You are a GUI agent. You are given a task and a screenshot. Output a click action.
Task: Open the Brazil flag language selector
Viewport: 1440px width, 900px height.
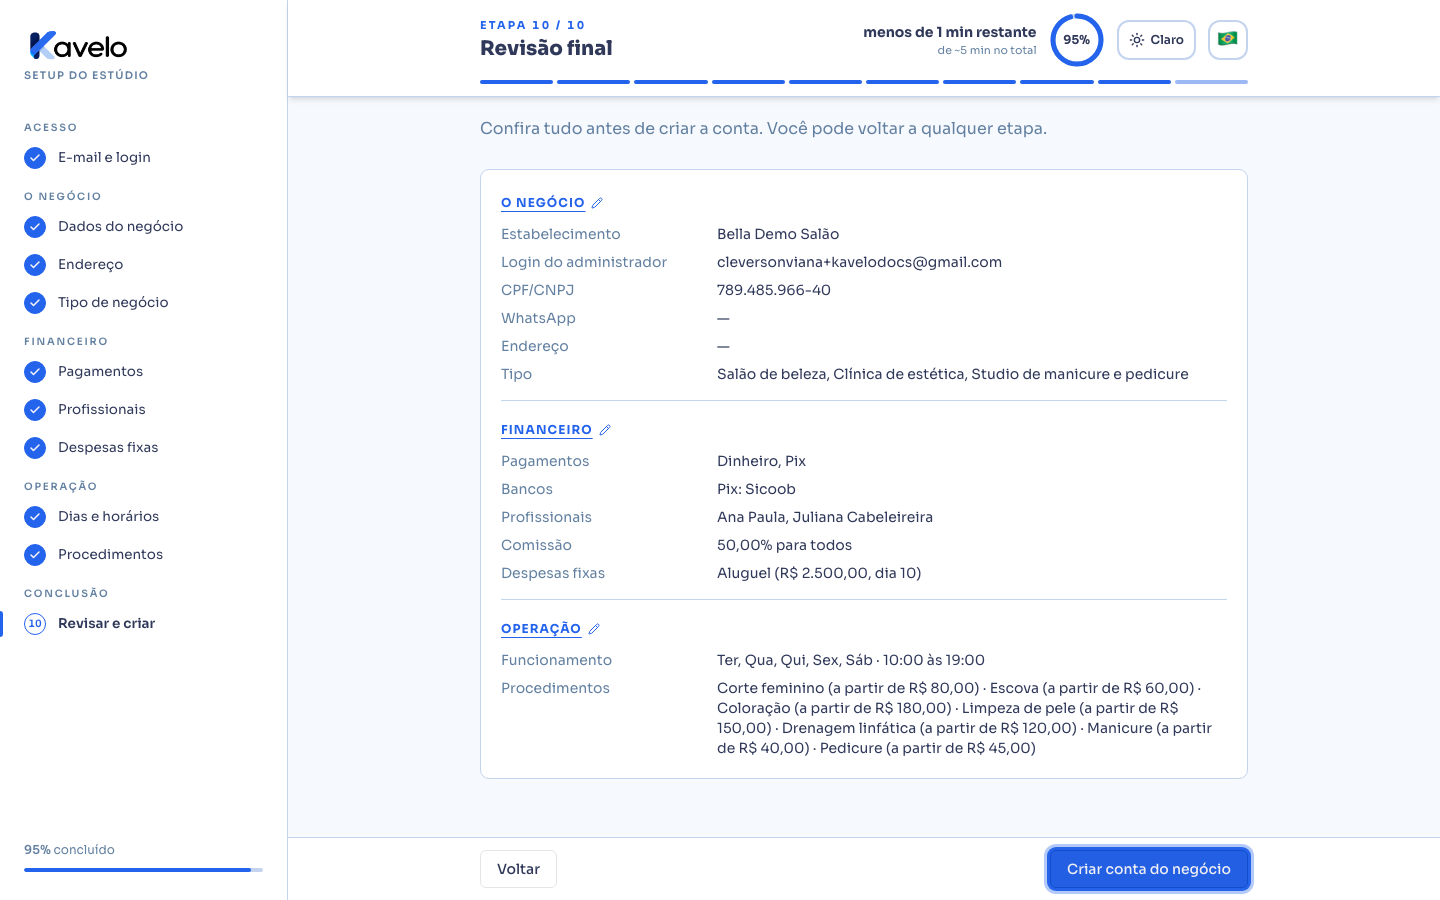coord(1228,40)
